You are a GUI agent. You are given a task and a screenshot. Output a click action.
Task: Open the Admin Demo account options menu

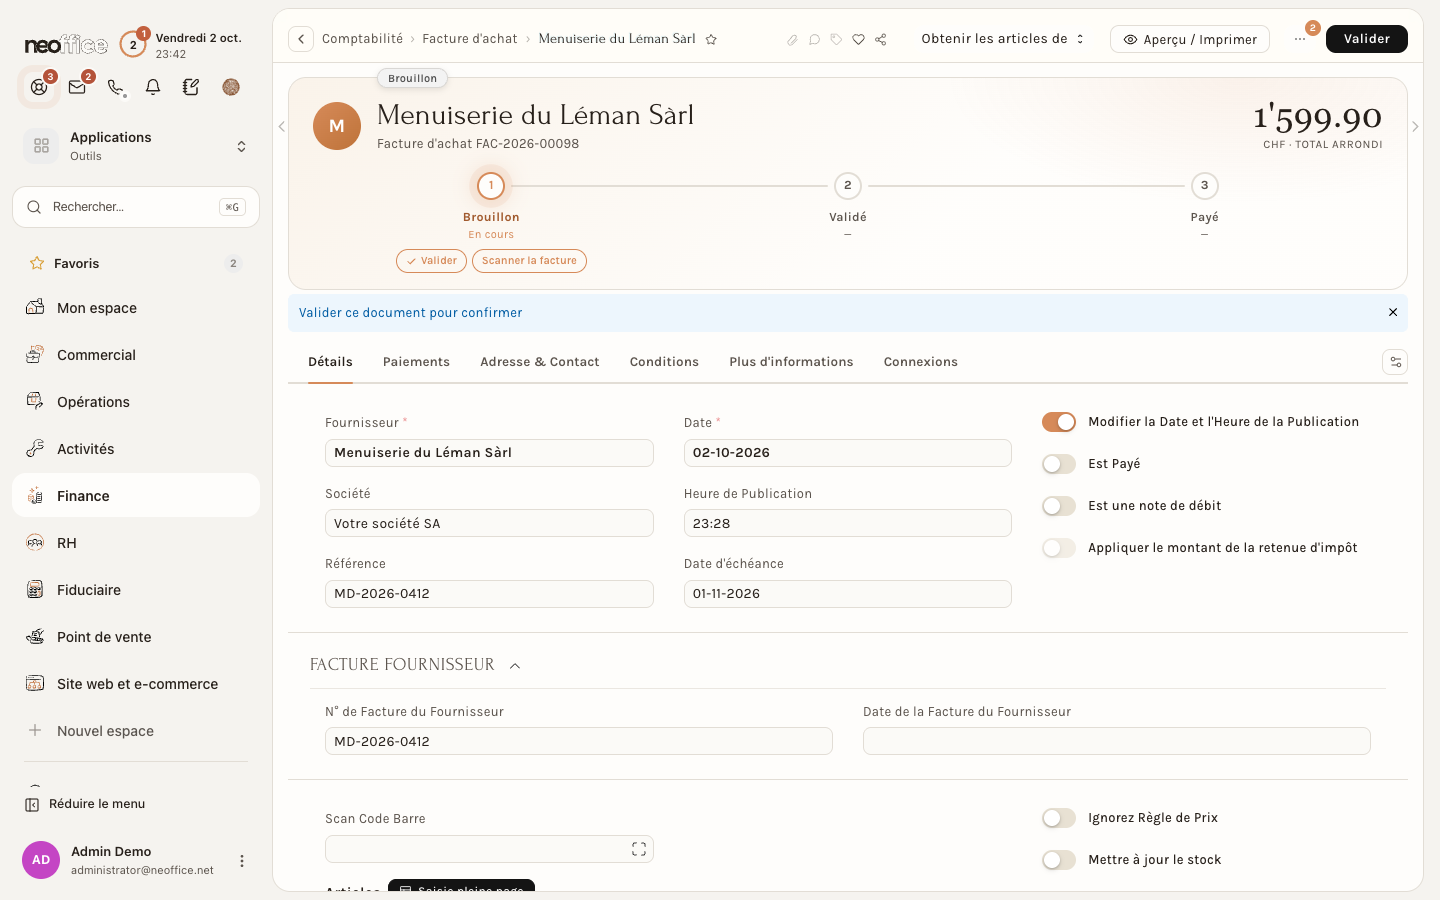(x=241, y=860)
